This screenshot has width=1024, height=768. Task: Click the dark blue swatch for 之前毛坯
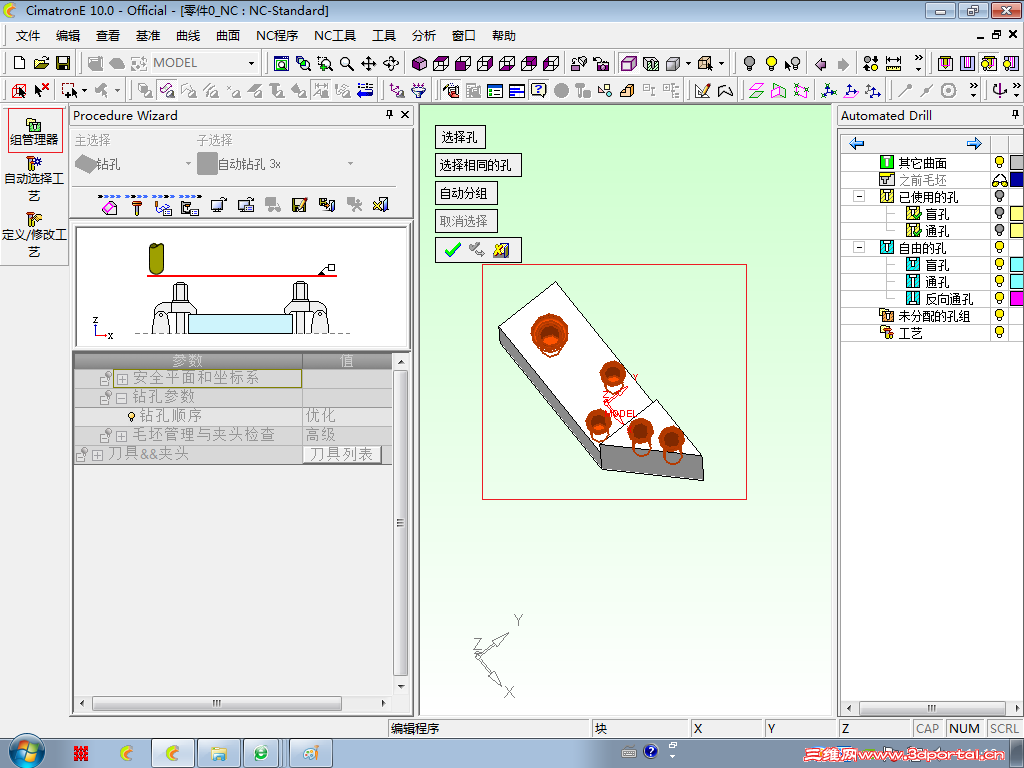[x=1017, y=180]
